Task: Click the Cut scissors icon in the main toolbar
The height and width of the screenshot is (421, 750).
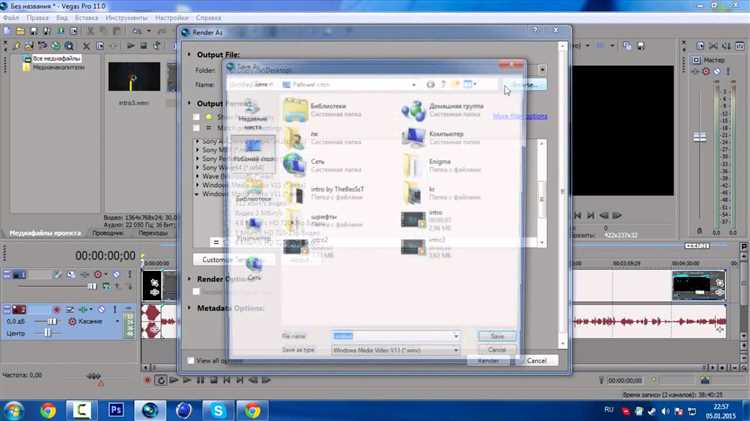Action: coord(90,31)
